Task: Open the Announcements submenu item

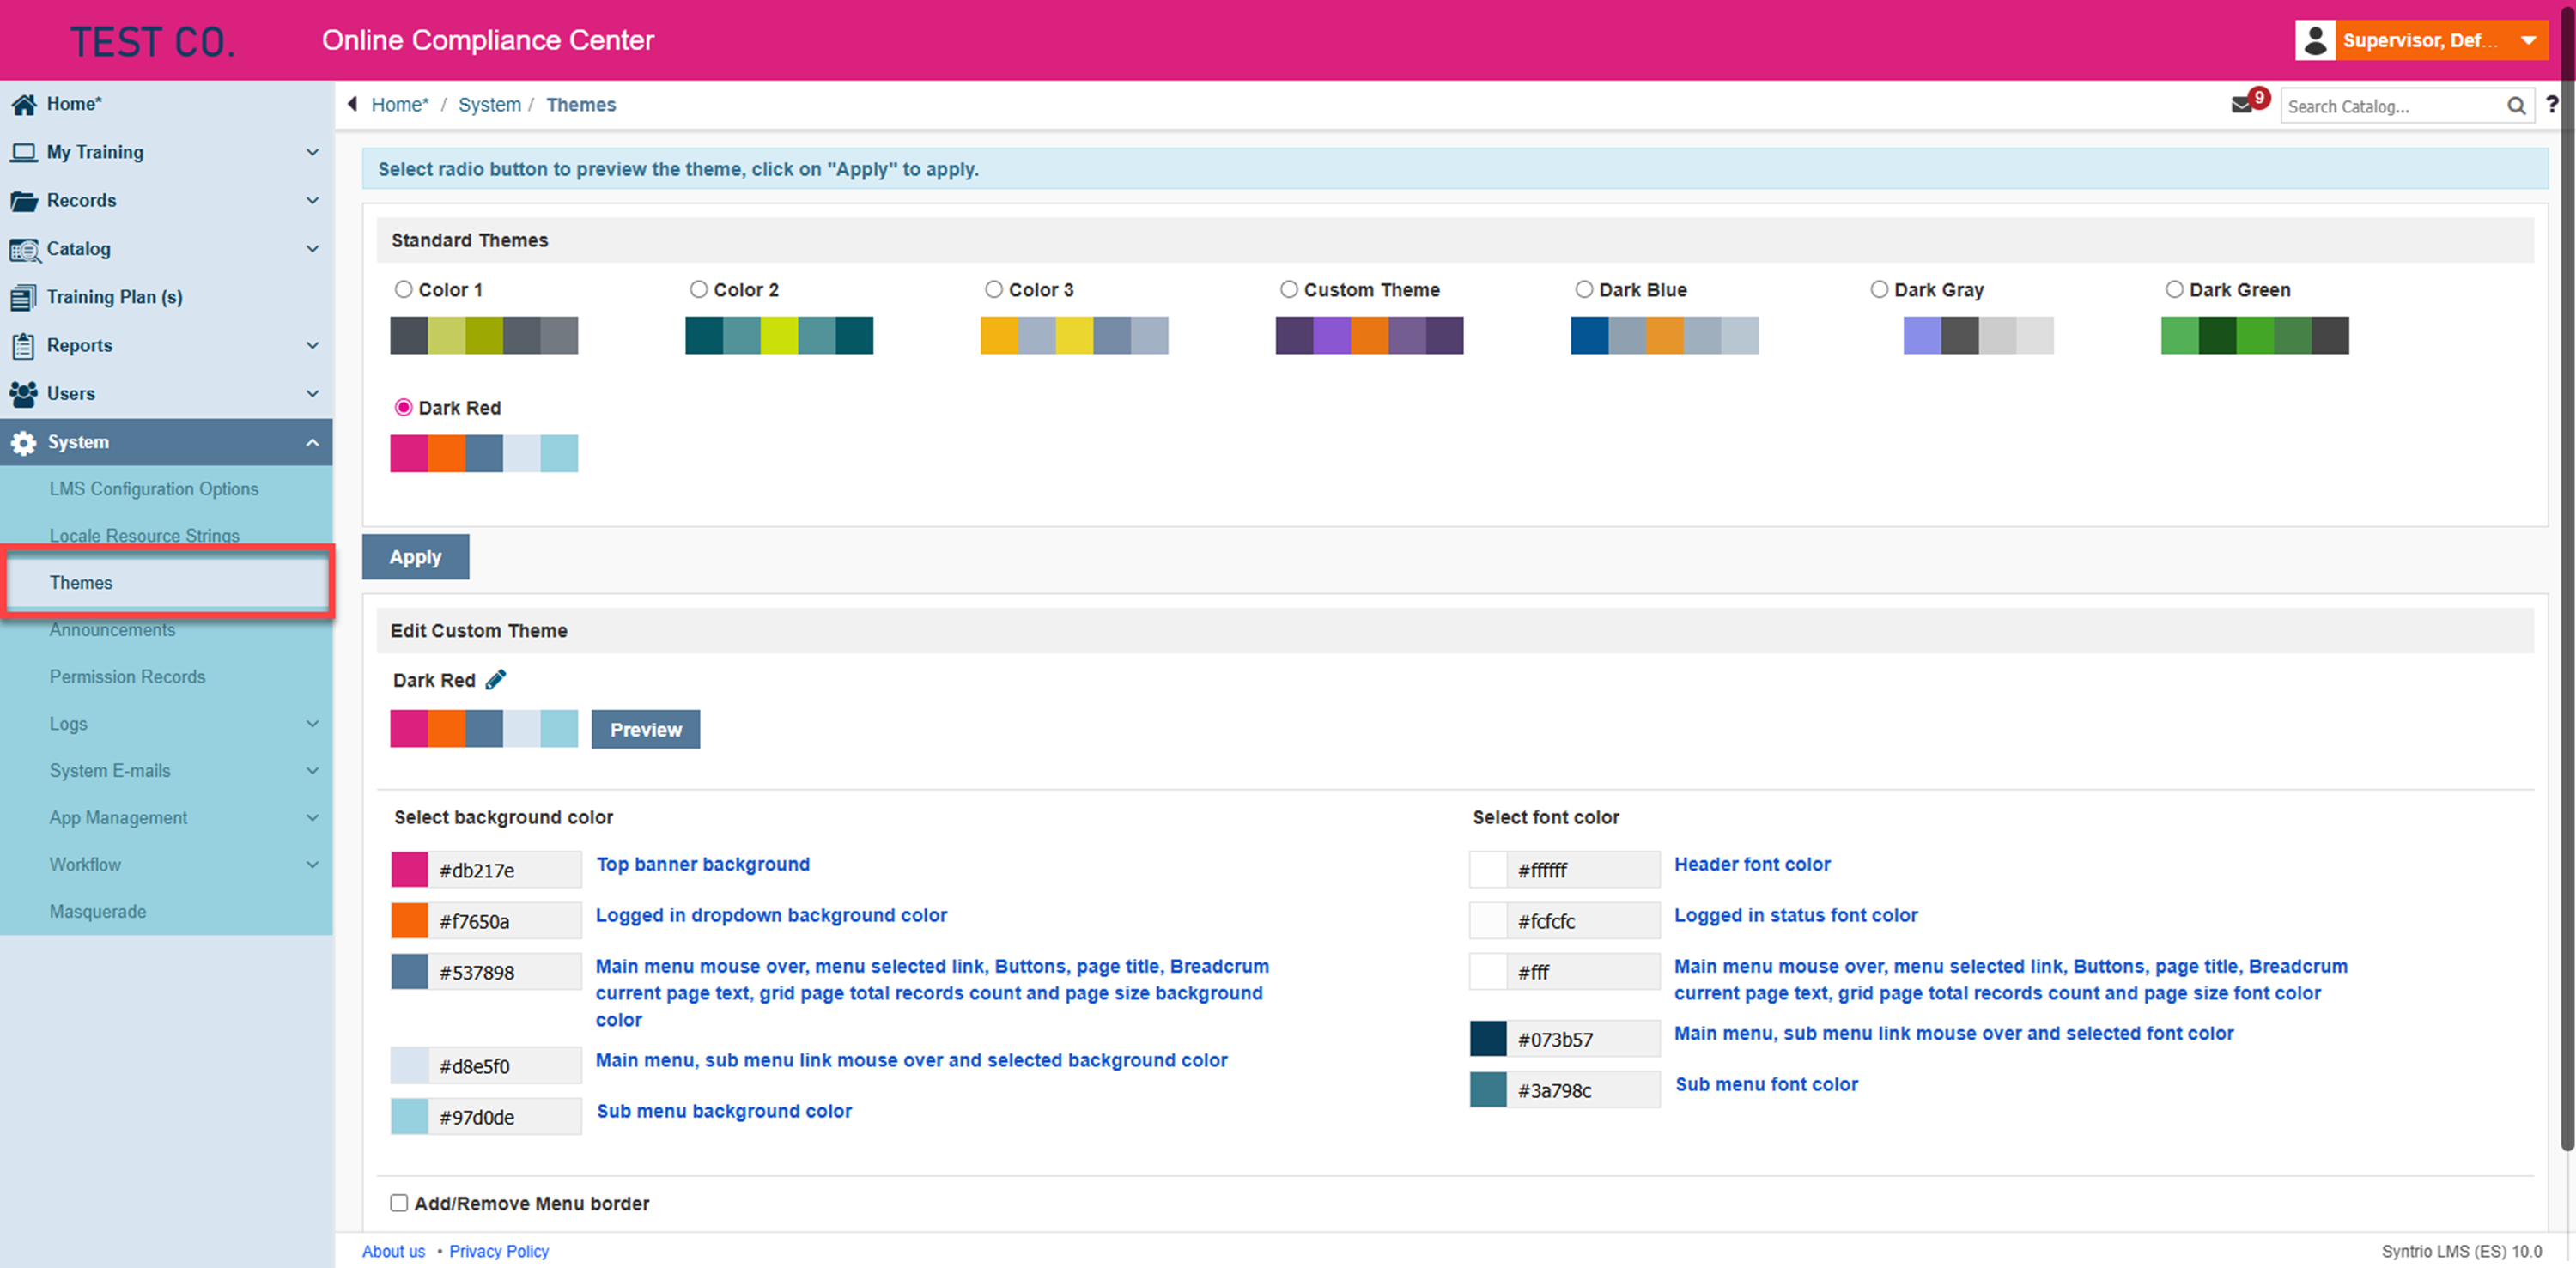Action: [113, 630]
